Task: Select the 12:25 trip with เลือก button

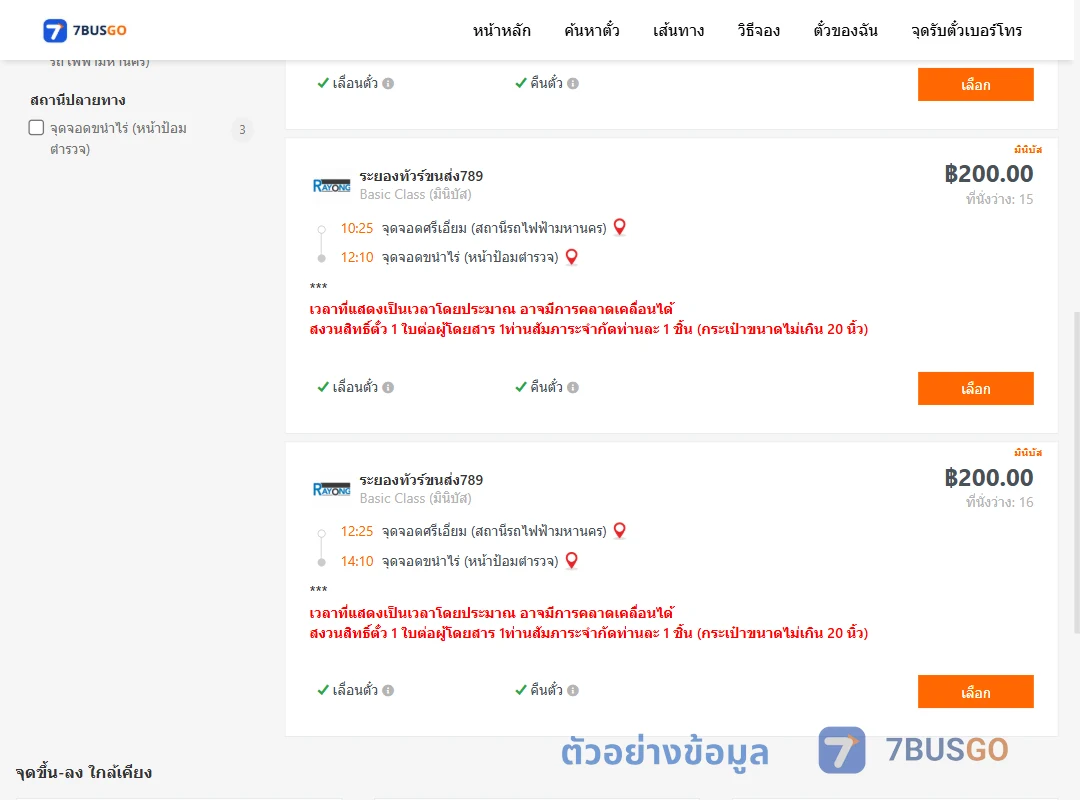Action: (x=975, y=692)
